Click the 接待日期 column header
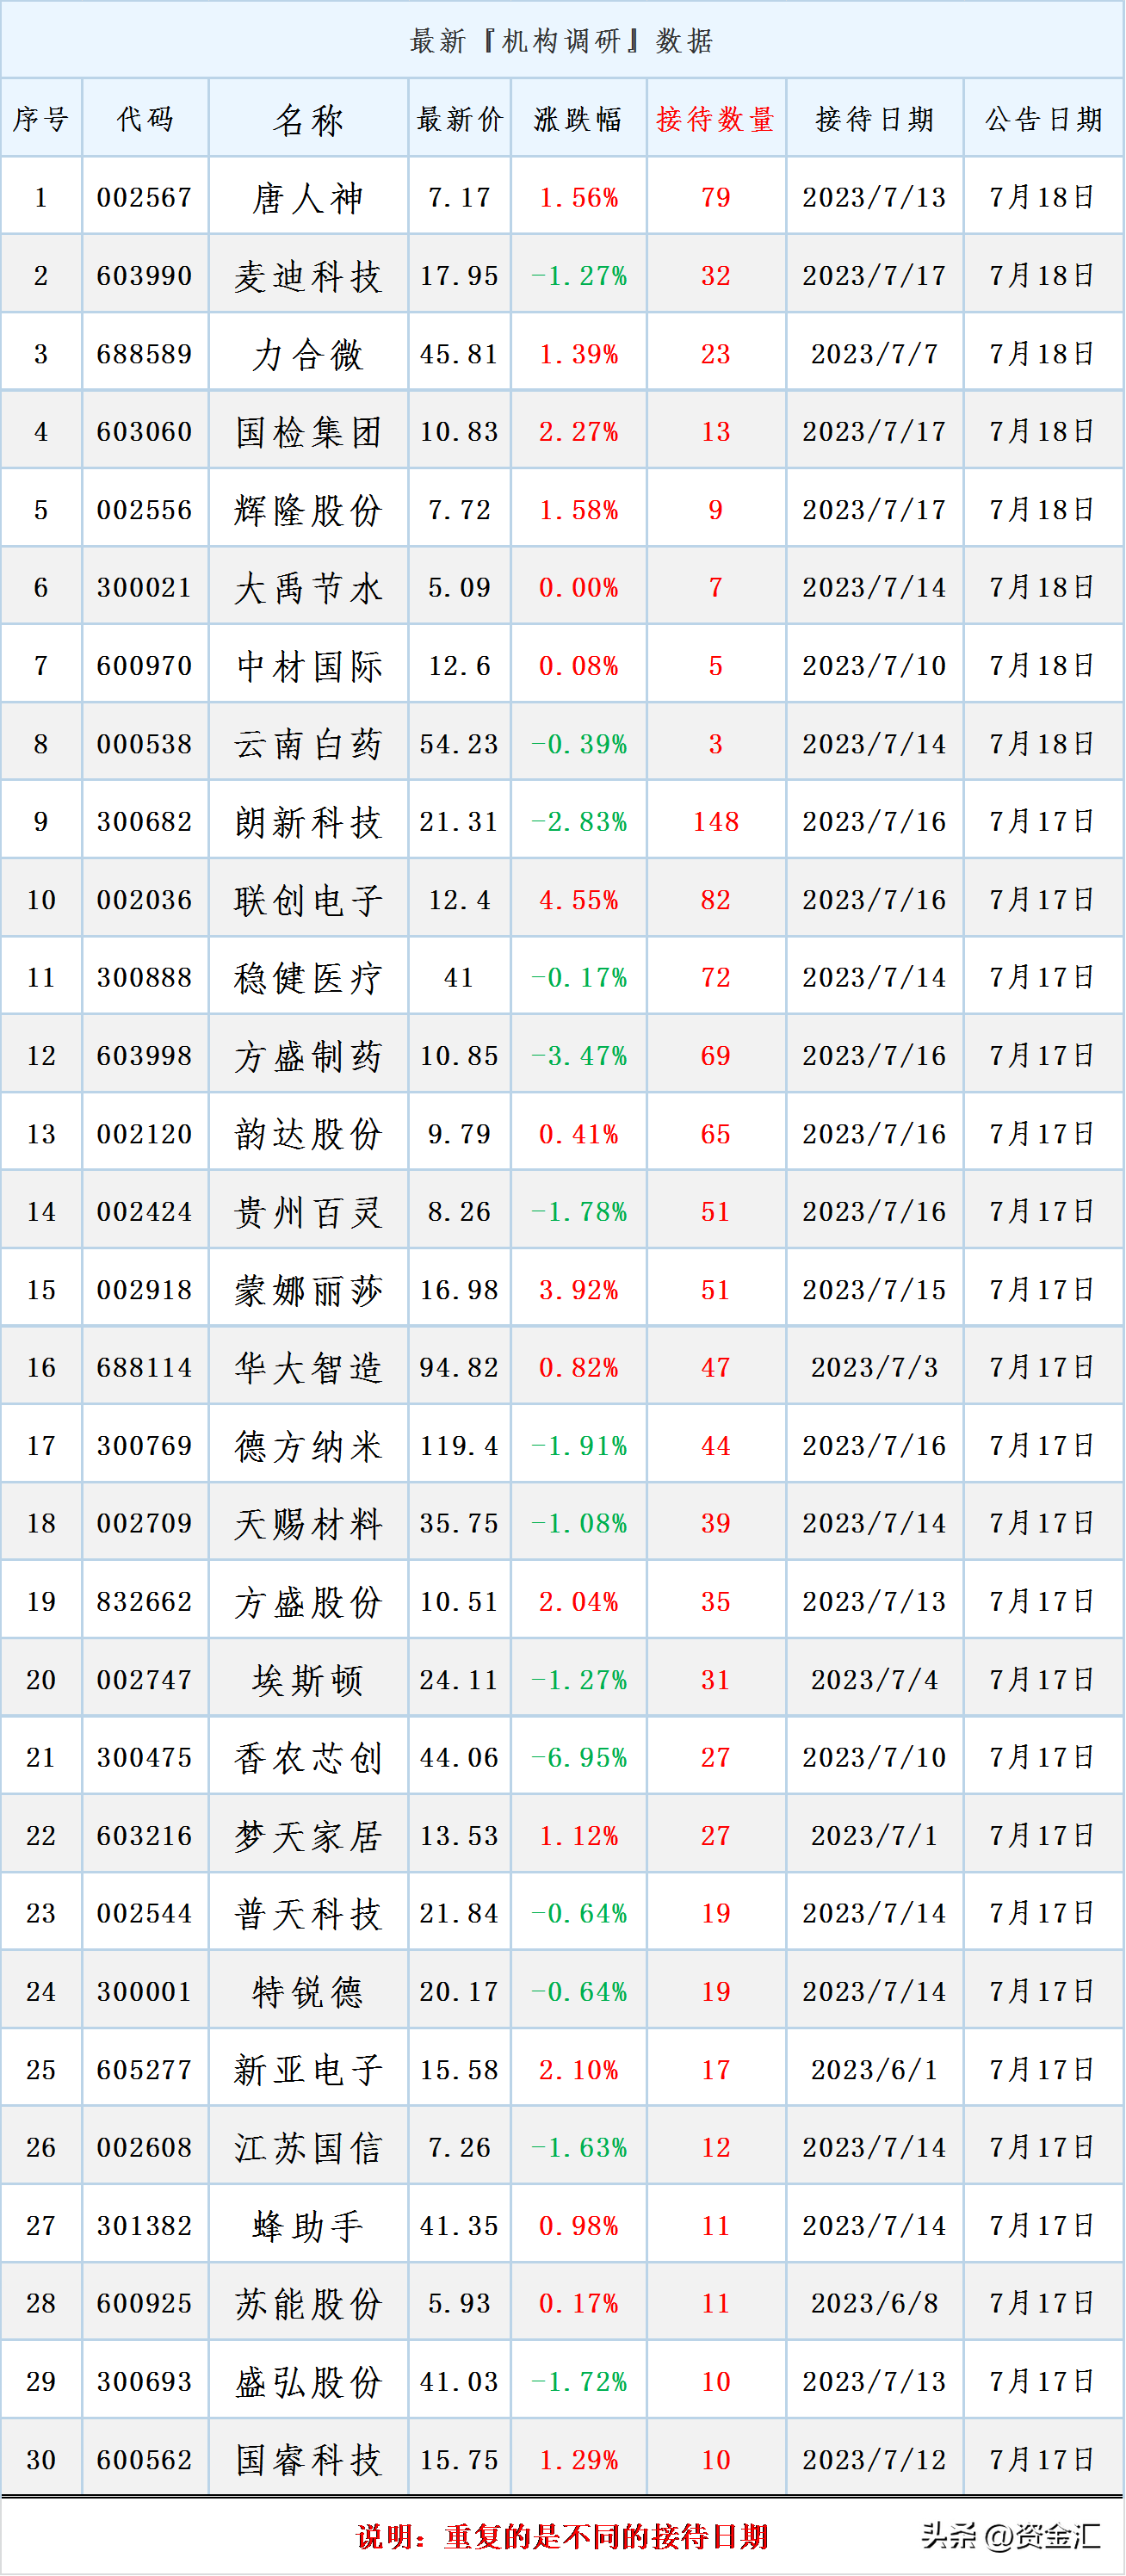Image resolution: width=1126 pixels, height=2576 pixels. 875,120
